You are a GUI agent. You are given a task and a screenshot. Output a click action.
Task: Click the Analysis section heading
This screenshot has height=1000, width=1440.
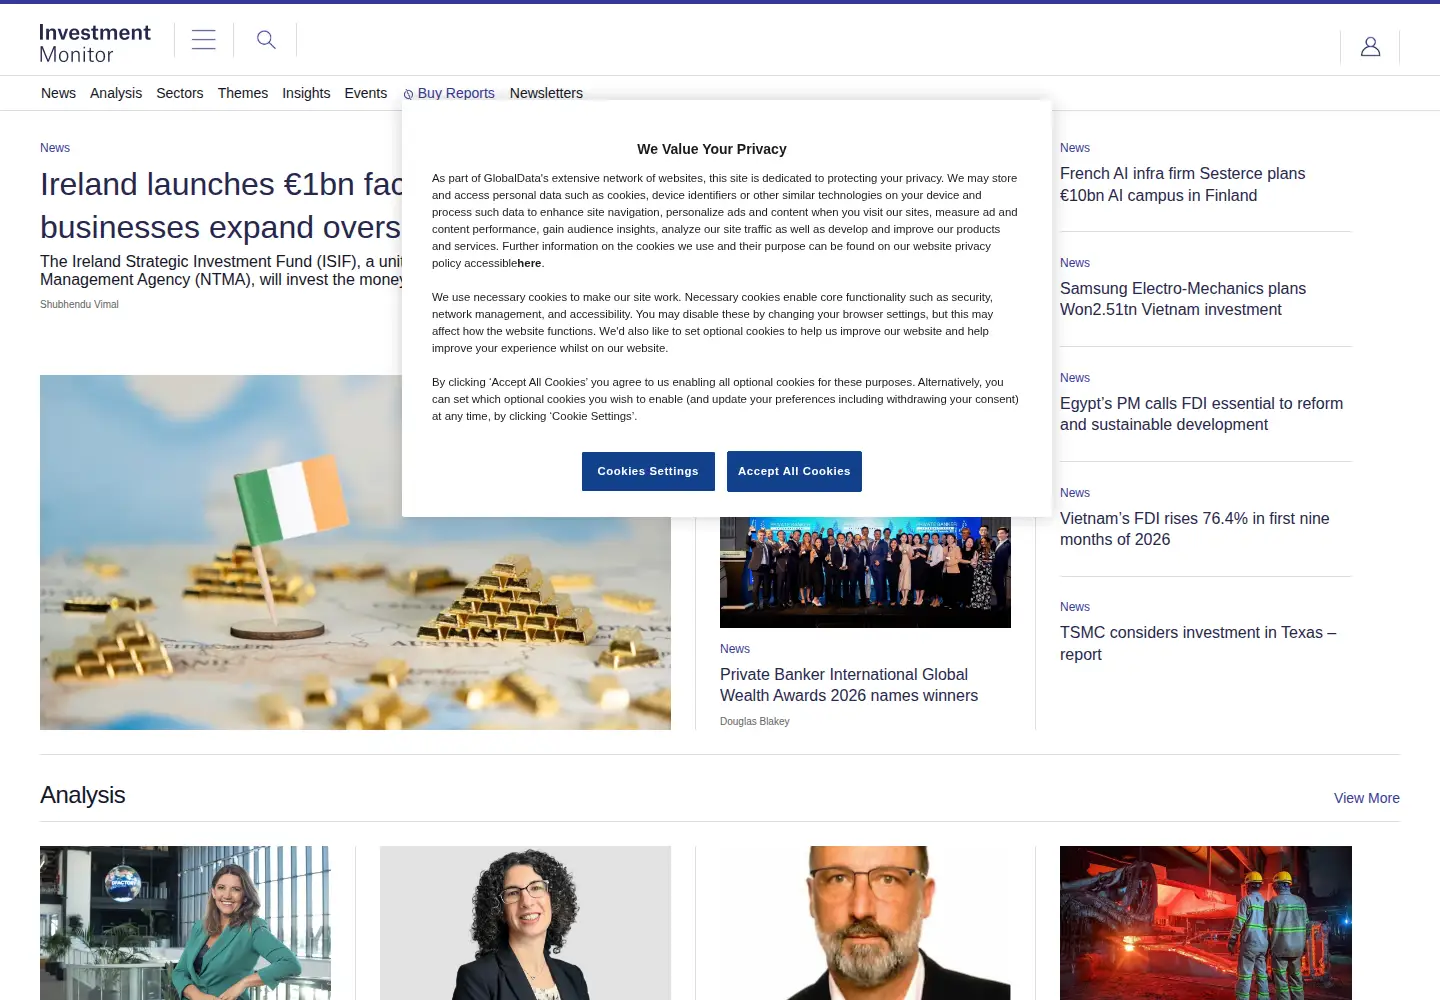coord(83,795)
